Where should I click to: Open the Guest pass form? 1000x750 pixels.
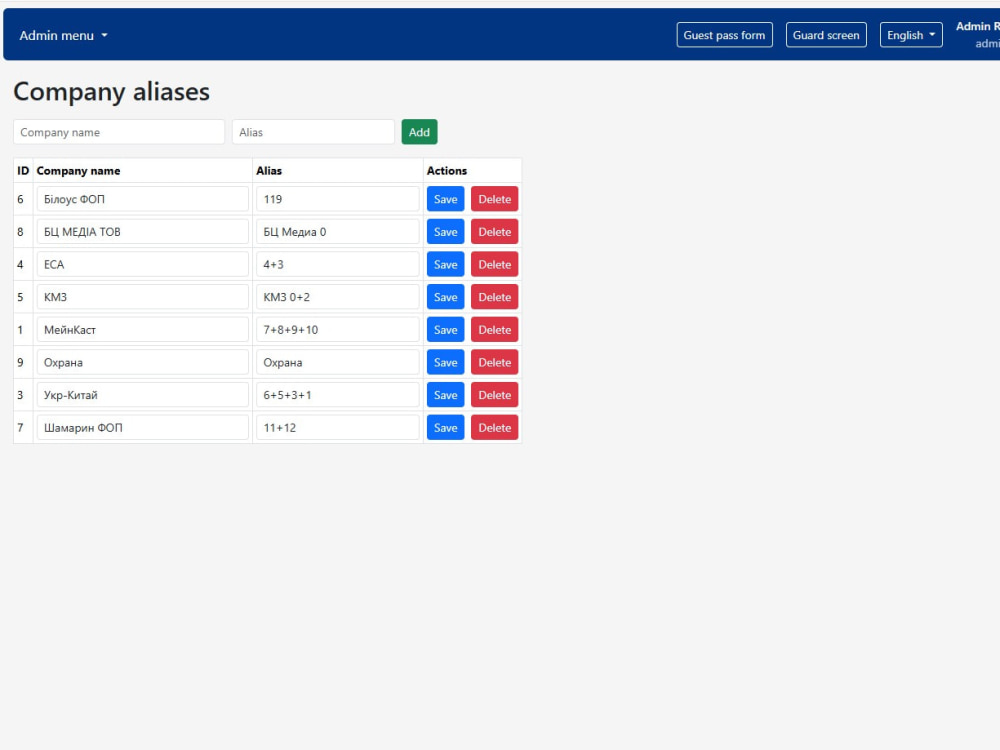(724, 35)
